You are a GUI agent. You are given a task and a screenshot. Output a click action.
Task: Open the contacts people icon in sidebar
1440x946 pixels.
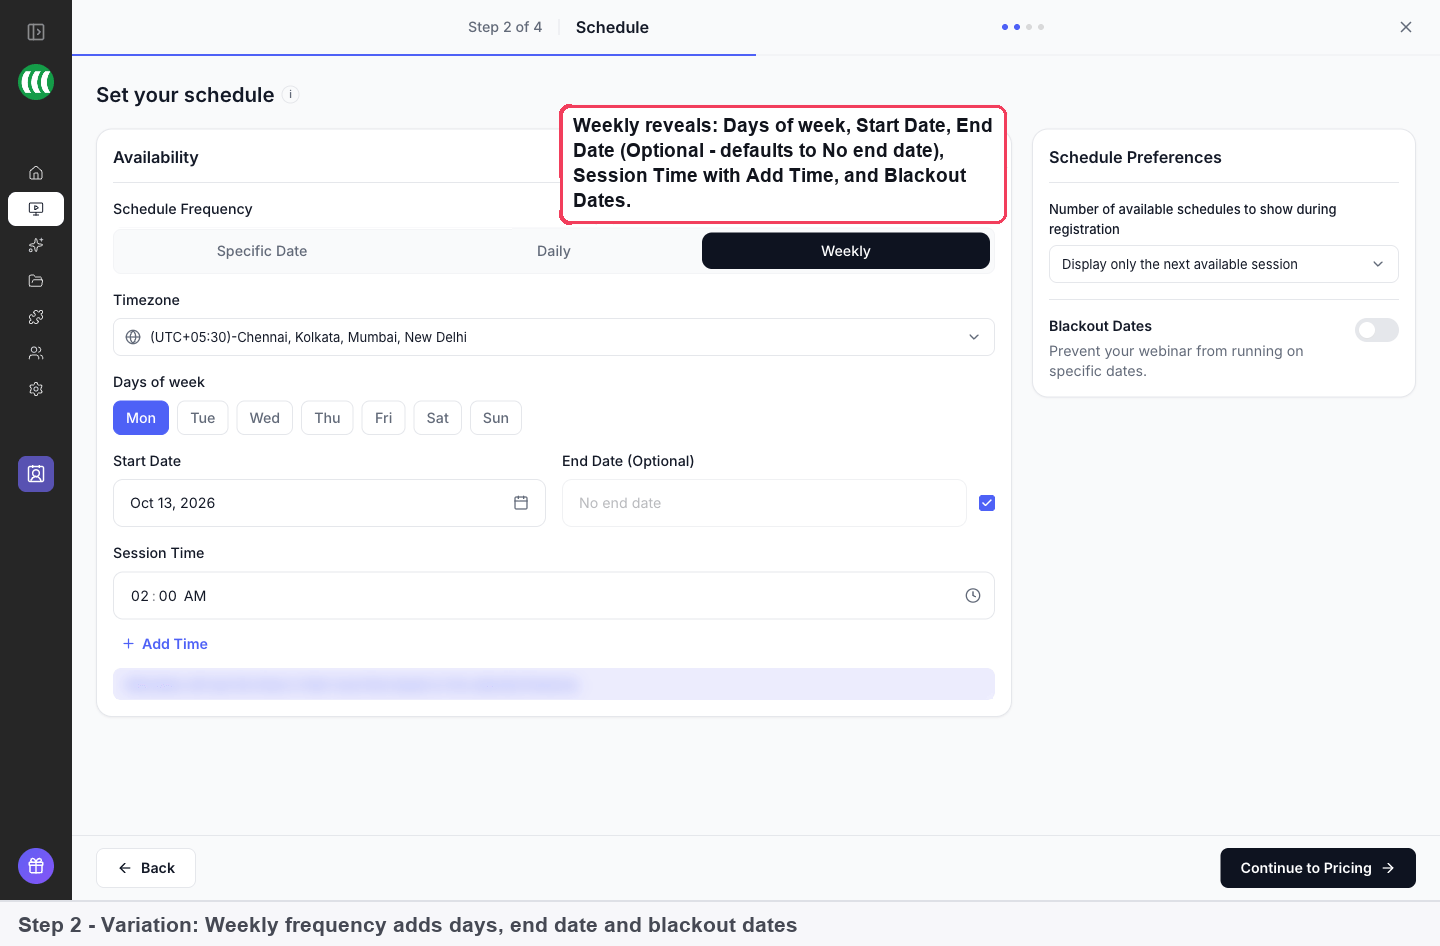(36, 353)
